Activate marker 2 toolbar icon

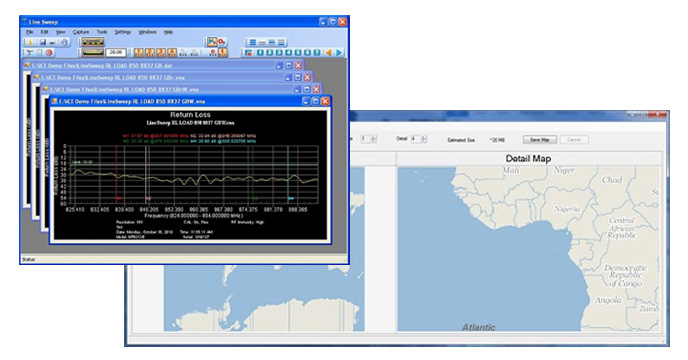[x=150, y=52]
